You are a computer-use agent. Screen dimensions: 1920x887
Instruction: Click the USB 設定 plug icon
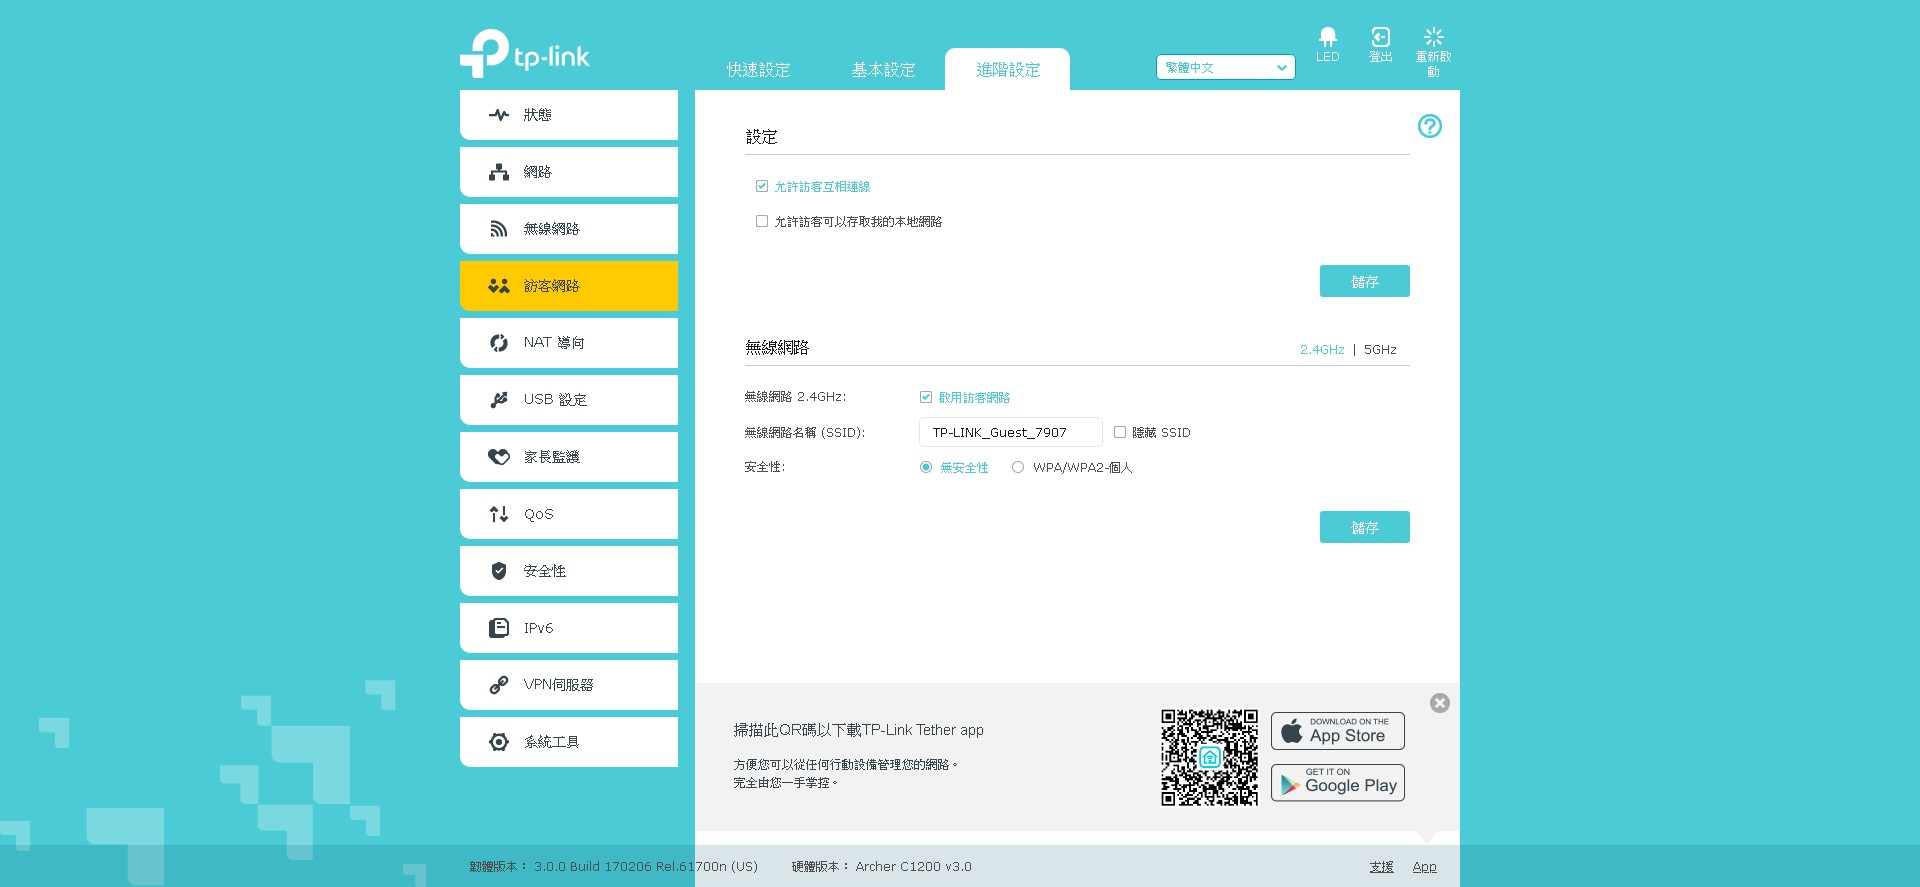pos(498,400)
